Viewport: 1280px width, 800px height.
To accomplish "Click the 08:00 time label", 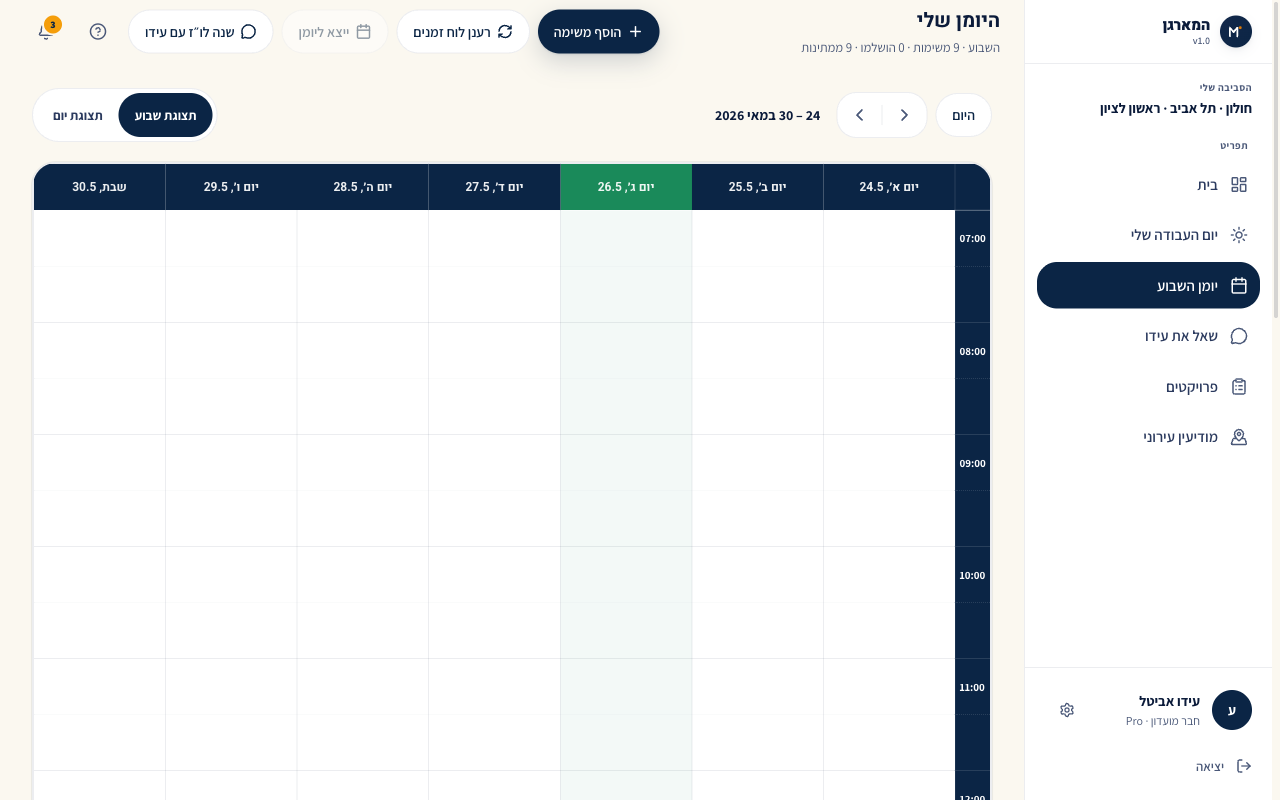I will click(972, 352).
